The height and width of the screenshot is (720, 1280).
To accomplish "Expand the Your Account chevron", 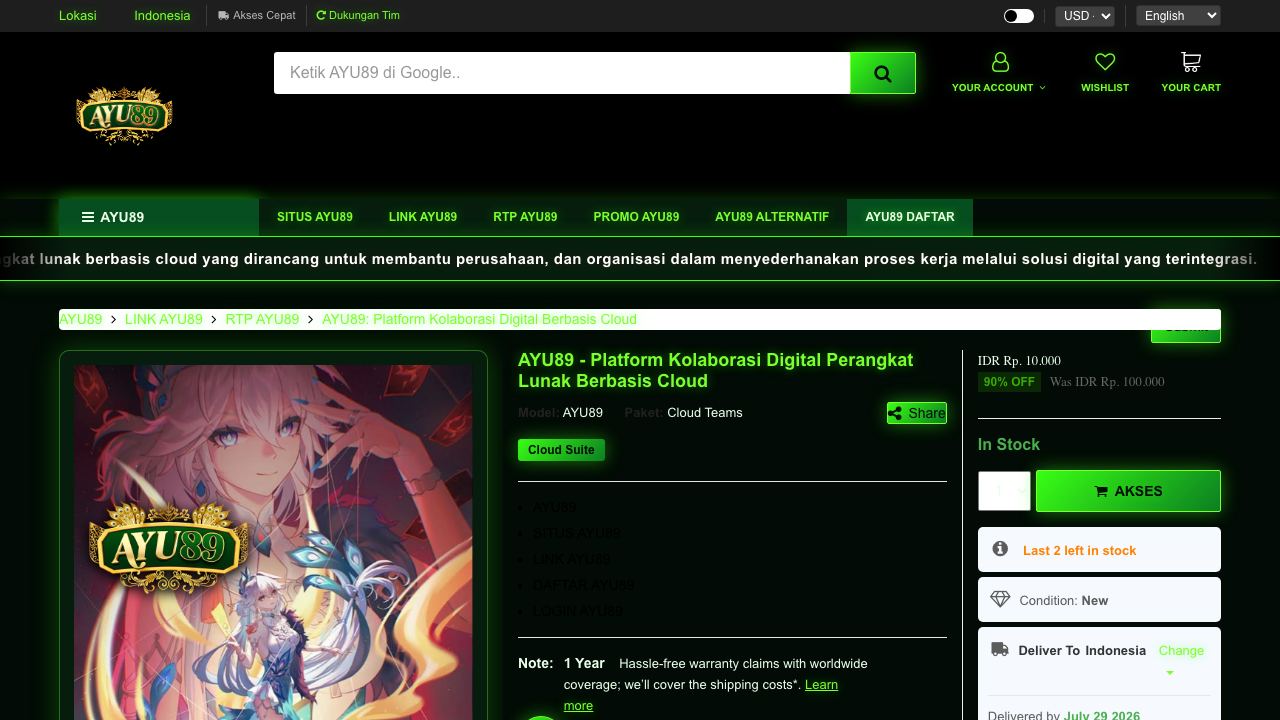I will 1043,88.
